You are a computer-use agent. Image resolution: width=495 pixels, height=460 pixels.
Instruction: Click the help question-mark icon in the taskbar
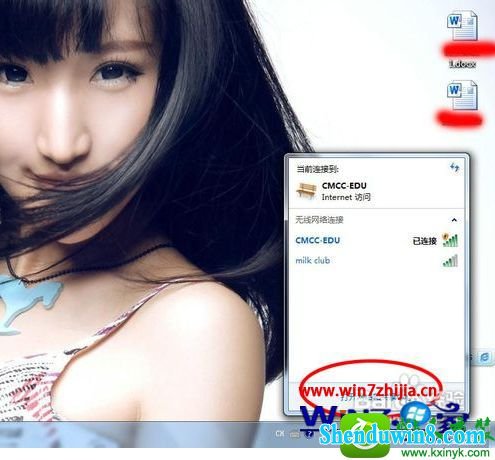click(309, 434)
